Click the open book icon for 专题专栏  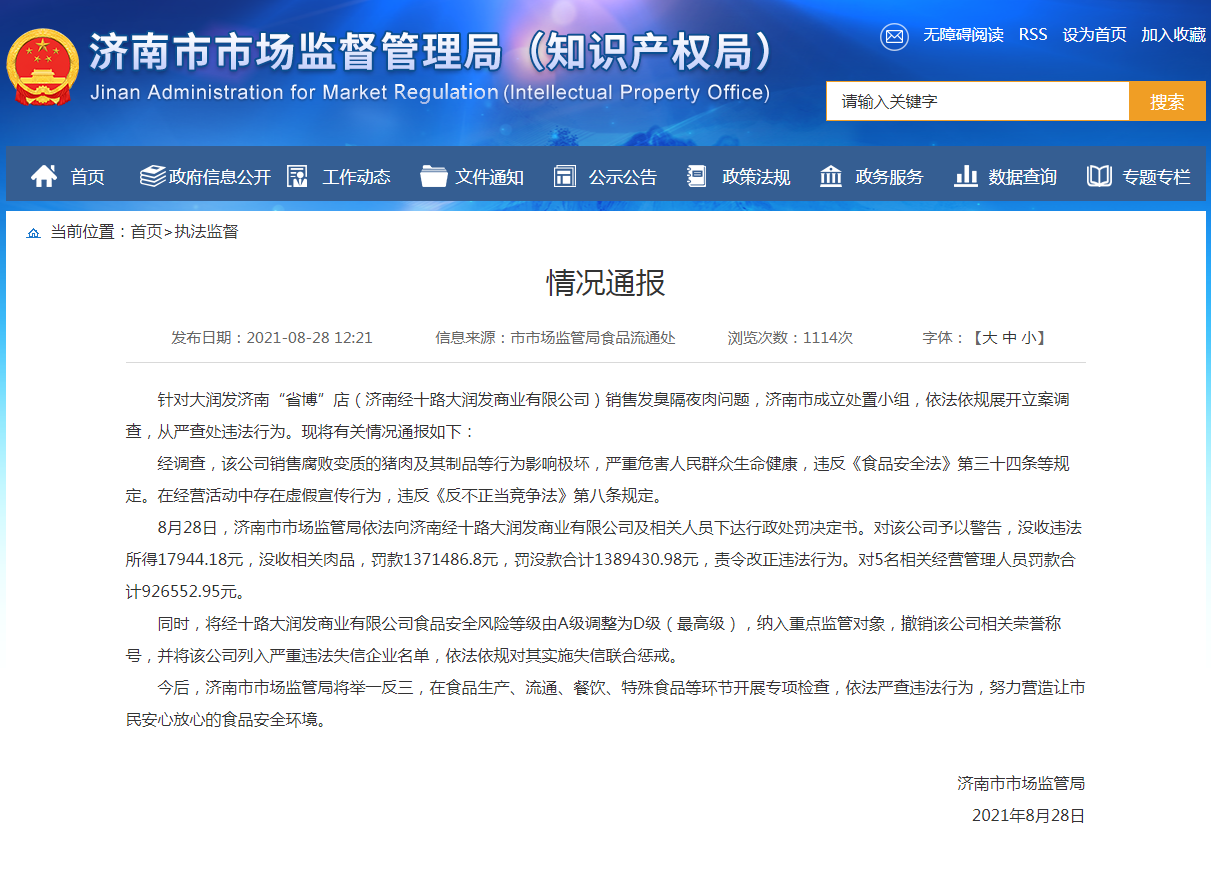coord(1099,177)
